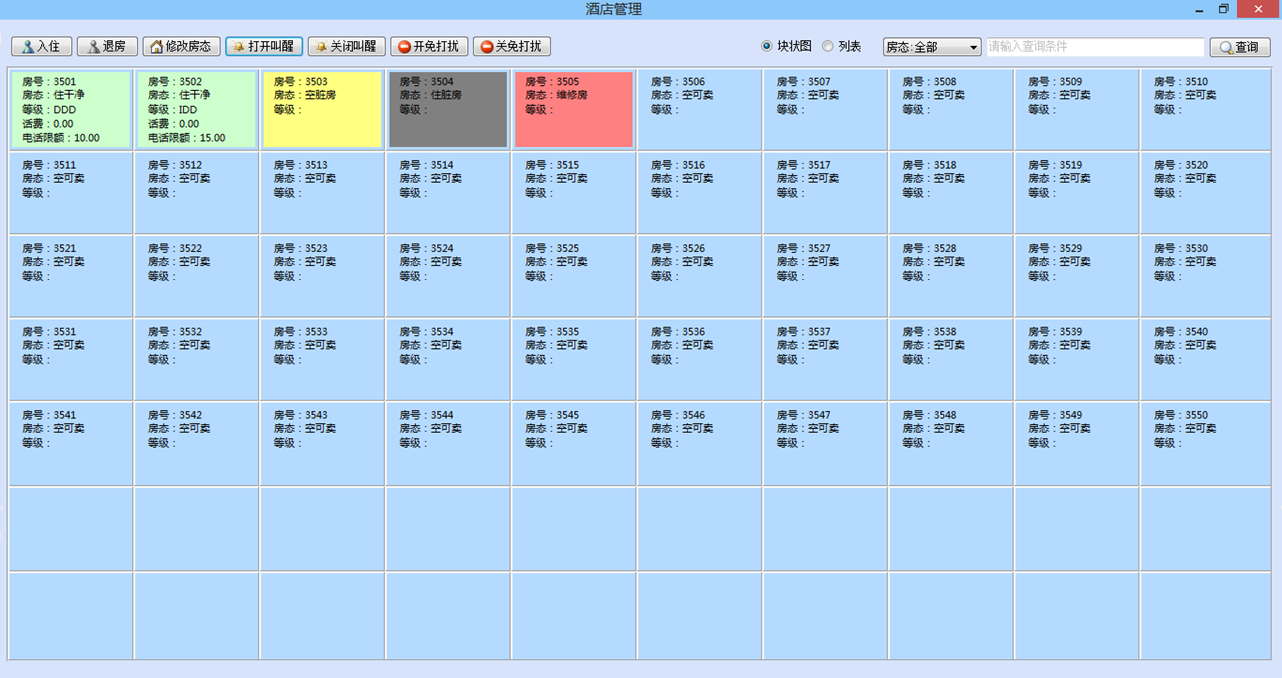This screenshot has height=678, width=1282.
Task: Enable do-not-disturb with 开免打扰
Action: pyautogui.click(x=429, y=47)
